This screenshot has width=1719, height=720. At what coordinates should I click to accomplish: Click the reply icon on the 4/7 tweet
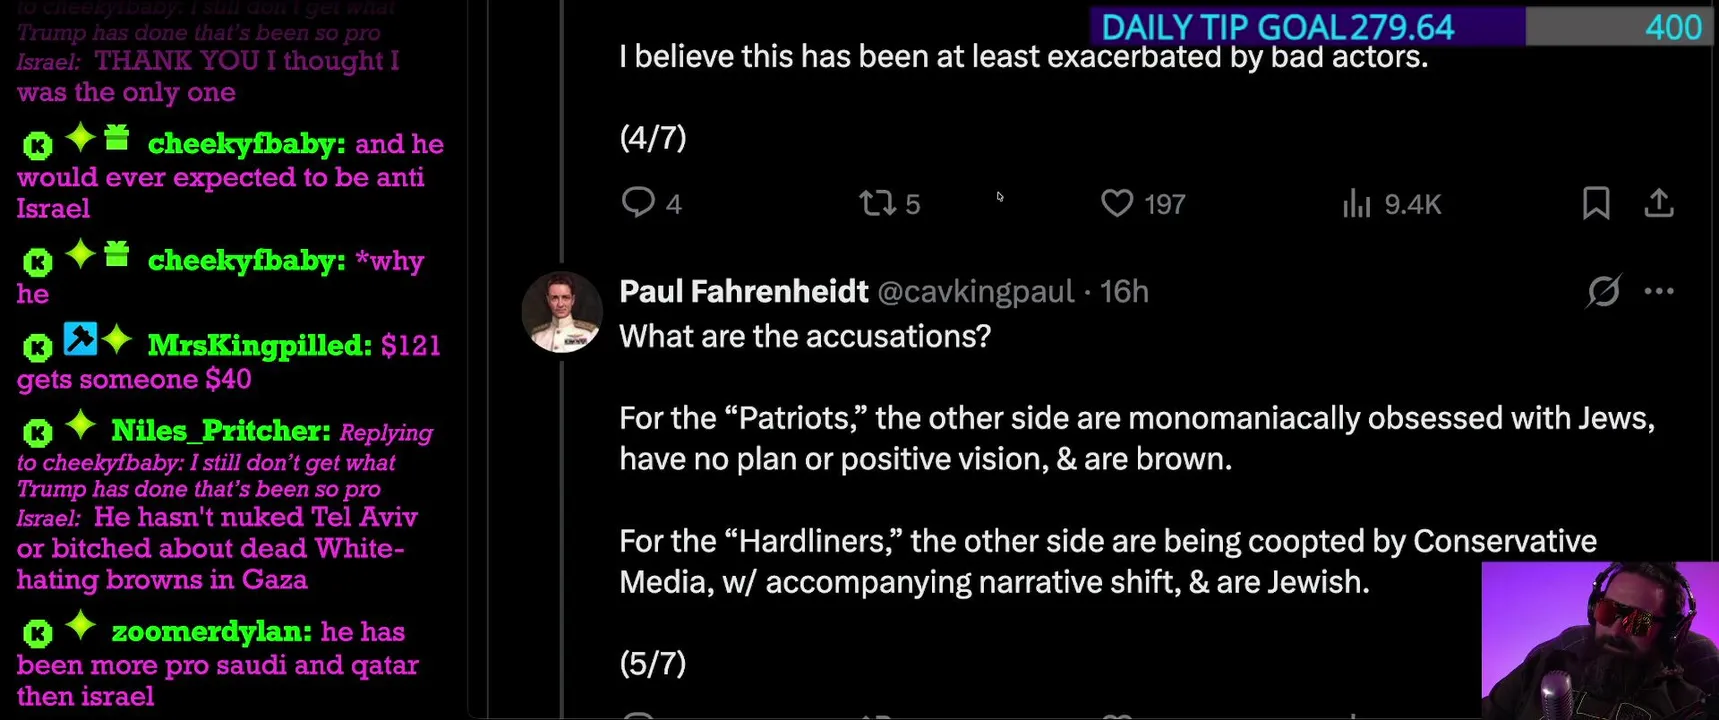[x=638, y=203]
